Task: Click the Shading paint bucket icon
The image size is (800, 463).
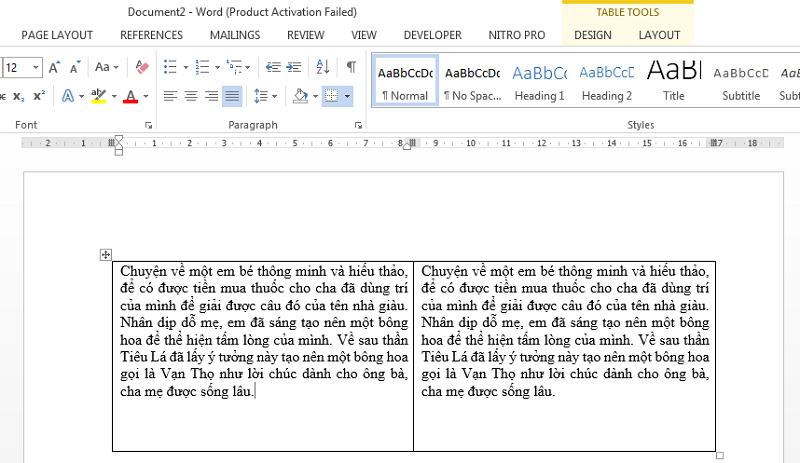Action: click(x=301, y=96)
